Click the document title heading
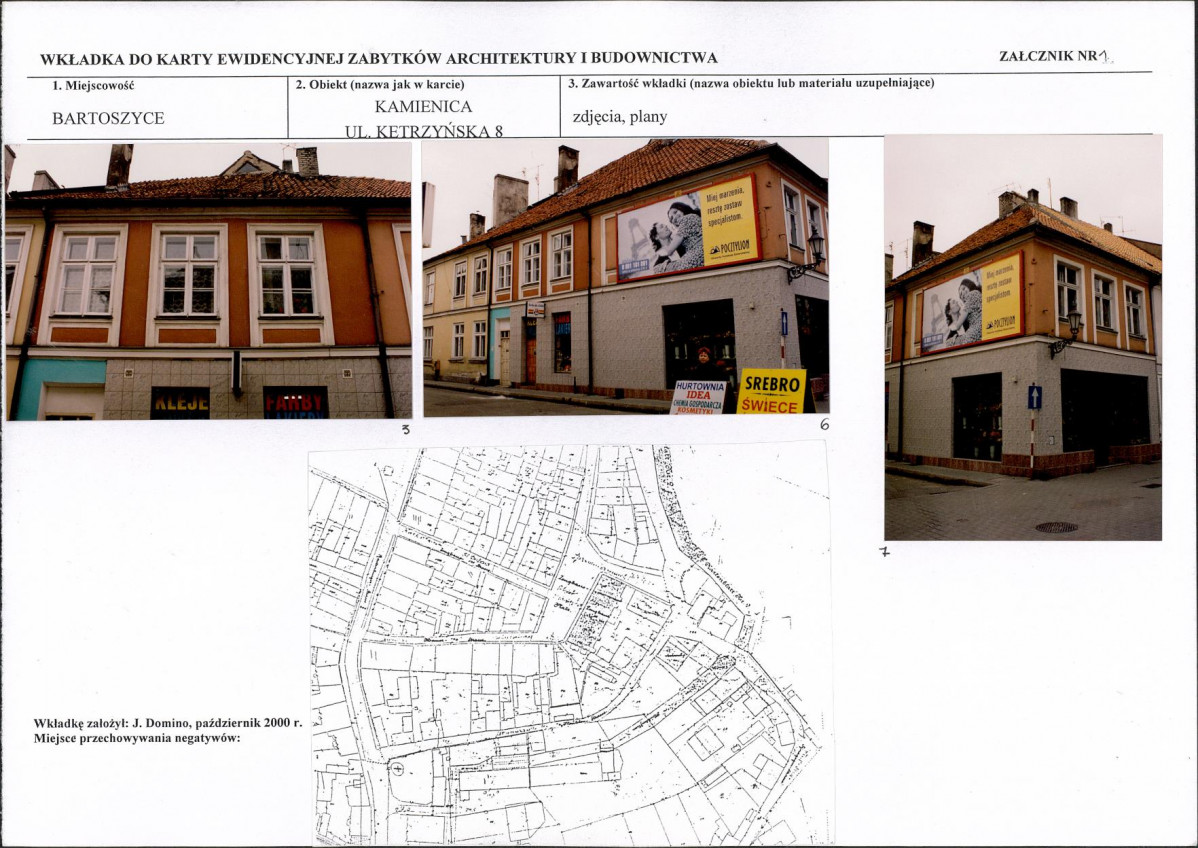 (379, 59)
